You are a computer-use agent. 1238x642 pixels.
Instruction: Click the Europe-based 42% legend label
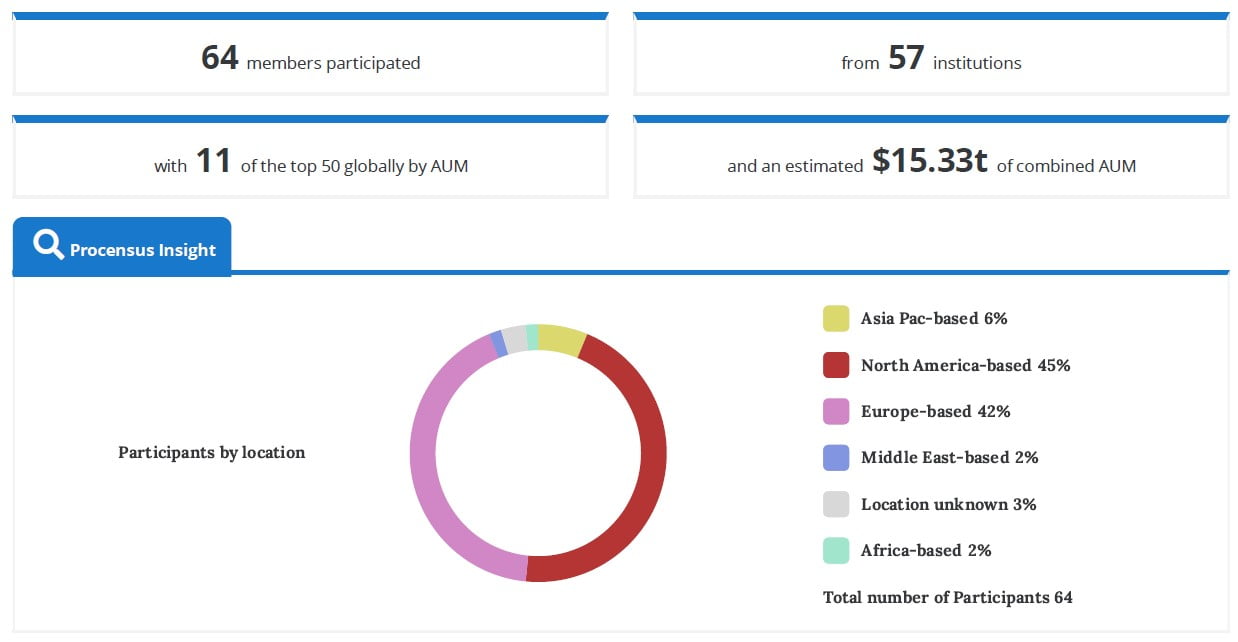click(935, 411)
